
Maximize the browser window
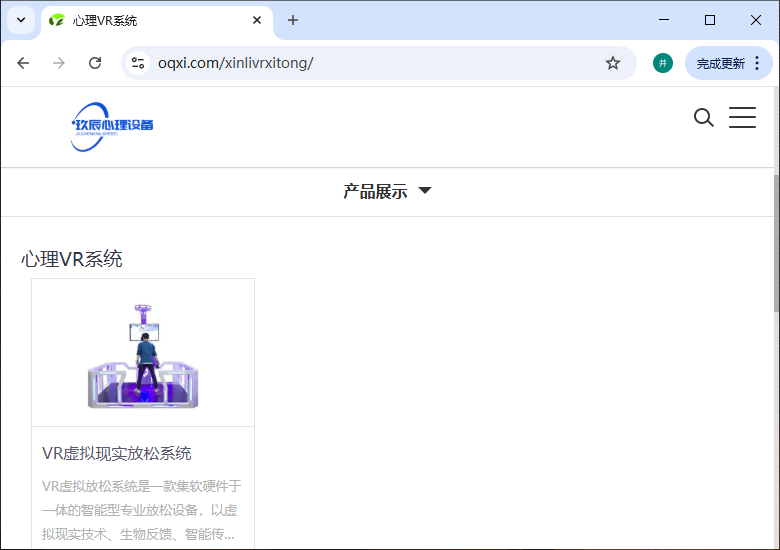[x=710, y=20]
